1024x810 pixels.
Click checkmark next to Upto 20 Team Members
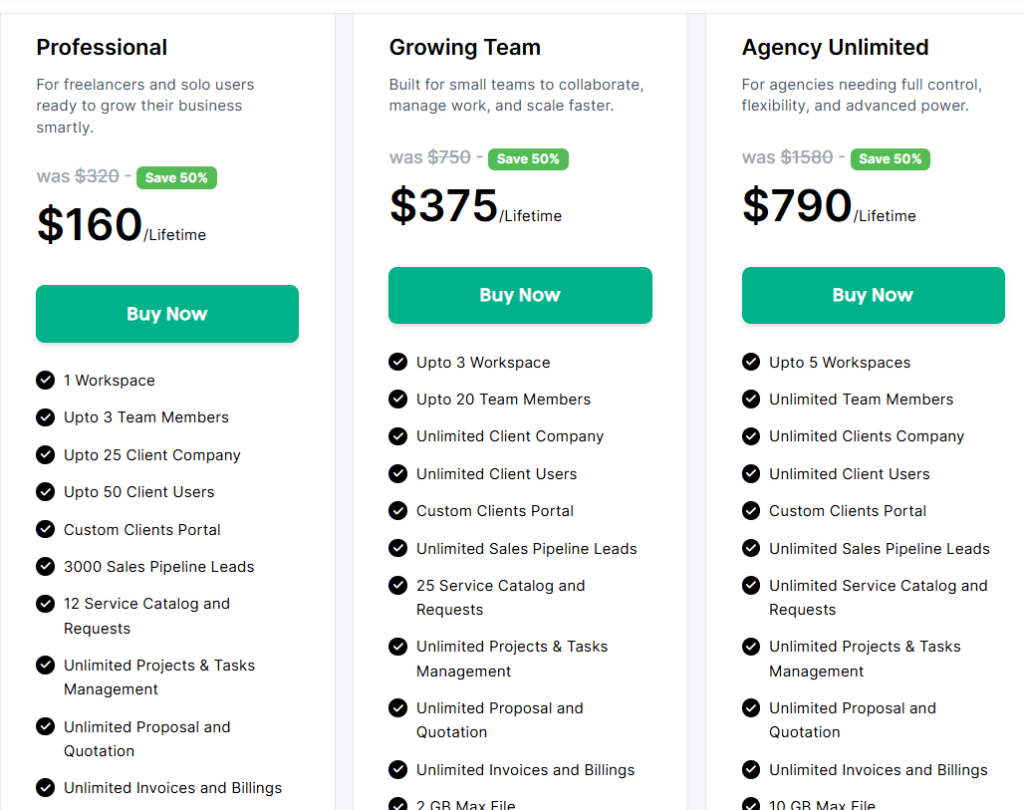point(398,399)
